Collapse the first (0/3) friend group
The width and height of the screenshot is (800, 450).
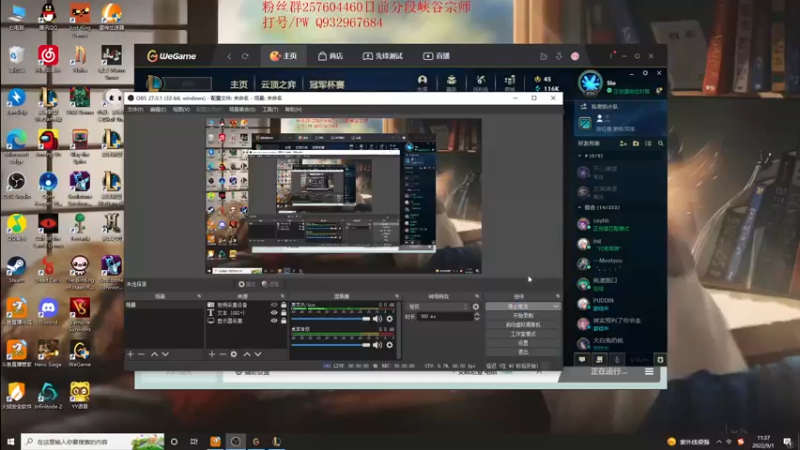580,156
